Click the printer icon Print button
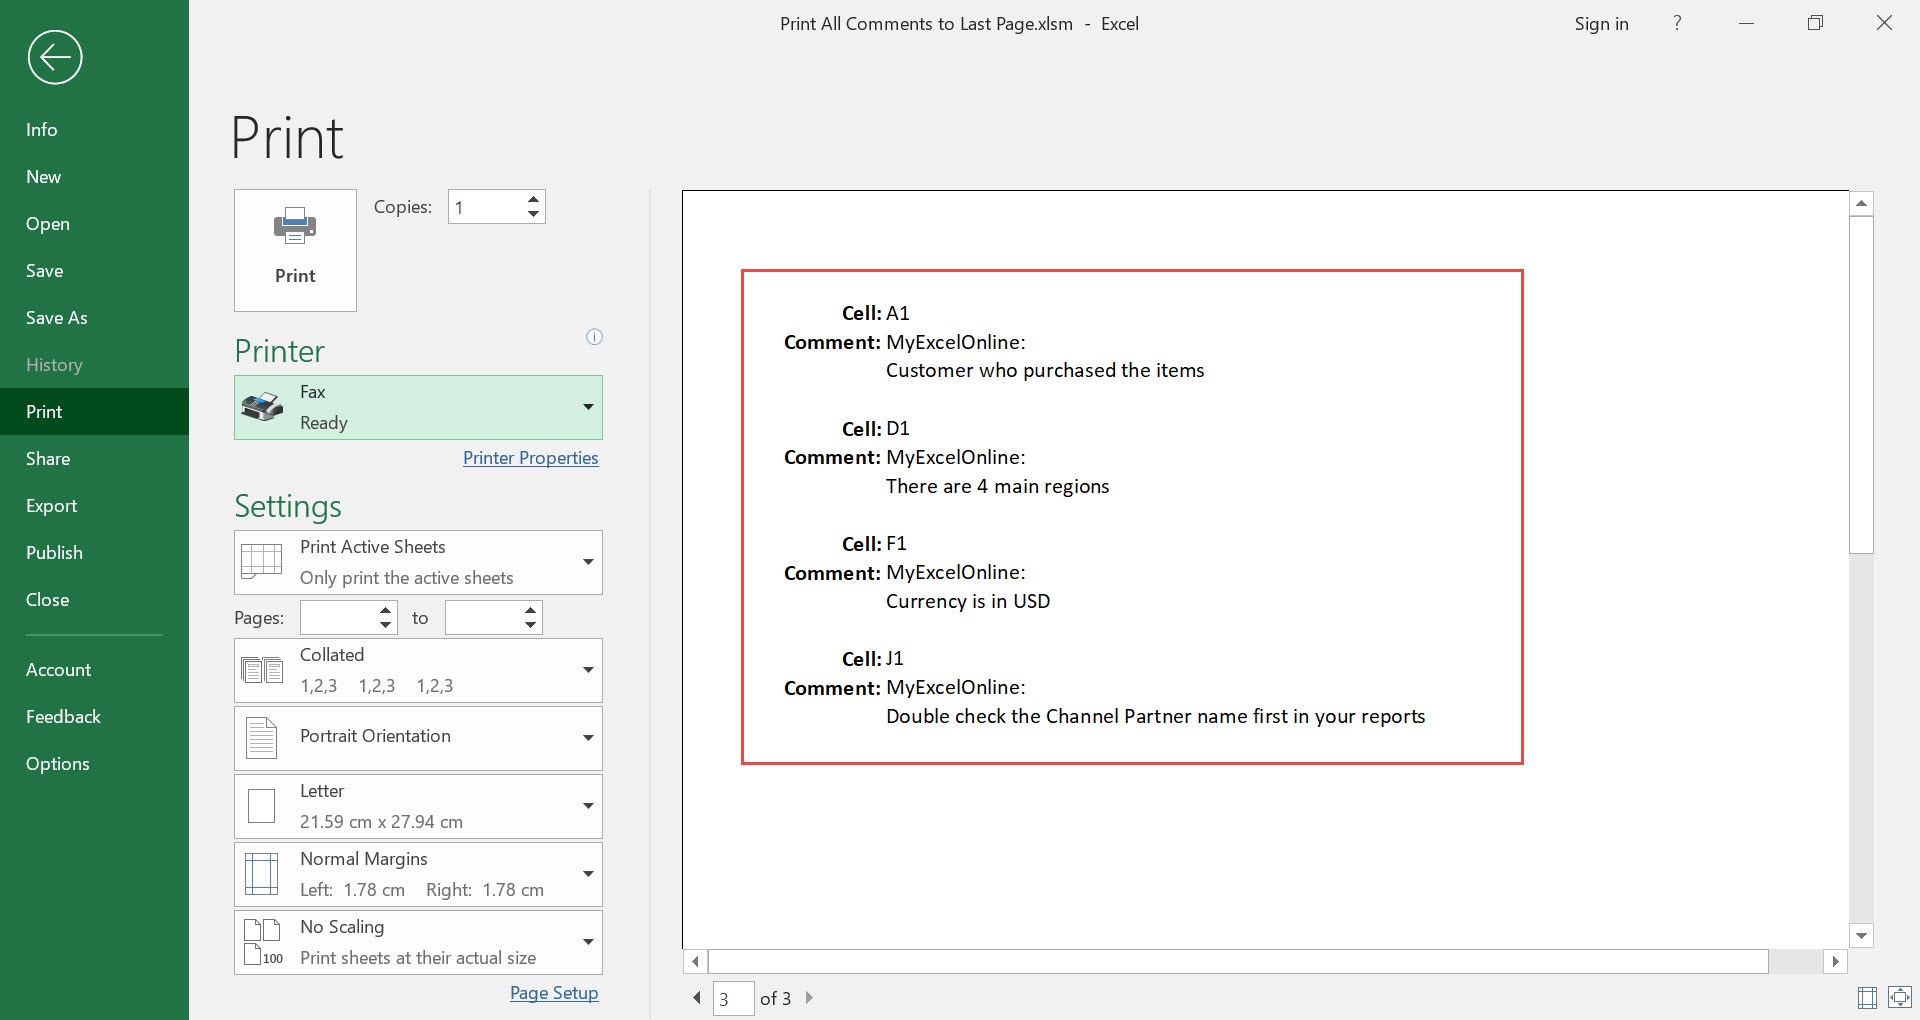The width and height of the screenshot is (1920, 1020). 295,250
